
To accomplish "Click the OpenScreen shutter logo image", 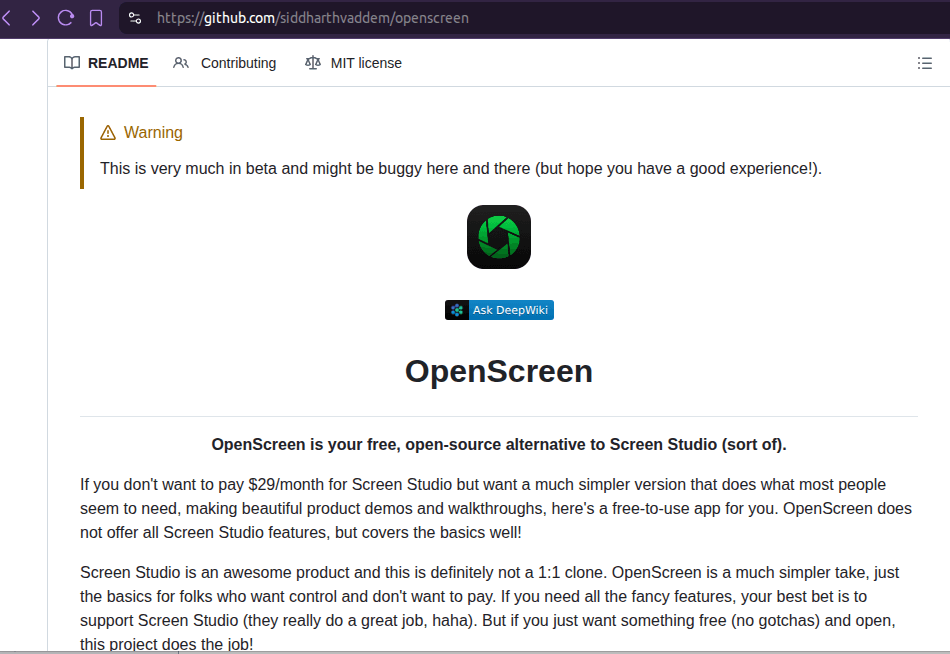I will (498, 236).
